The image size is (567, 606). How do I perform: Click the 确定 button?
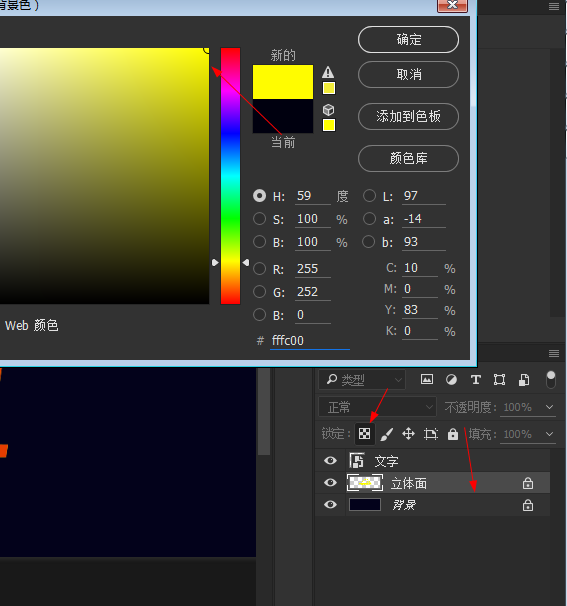(409, 39)
